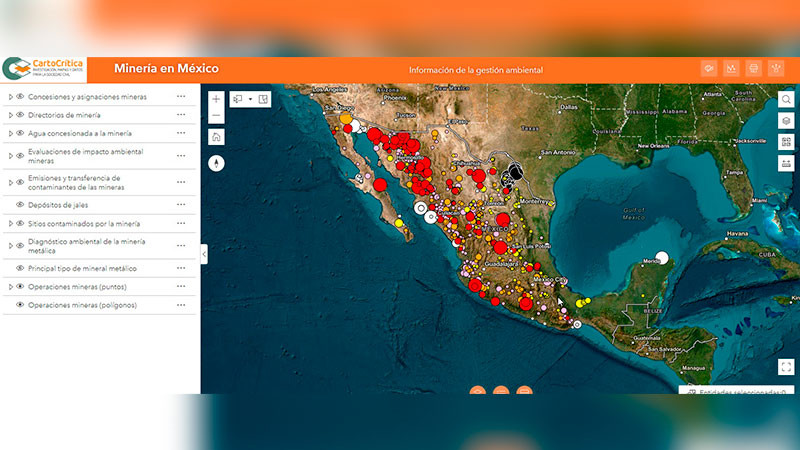This screenshot has height=450, width=800.
Task: Select Depósitos de jales layer name
Action: pyautogui.click(x=58, y=205)
